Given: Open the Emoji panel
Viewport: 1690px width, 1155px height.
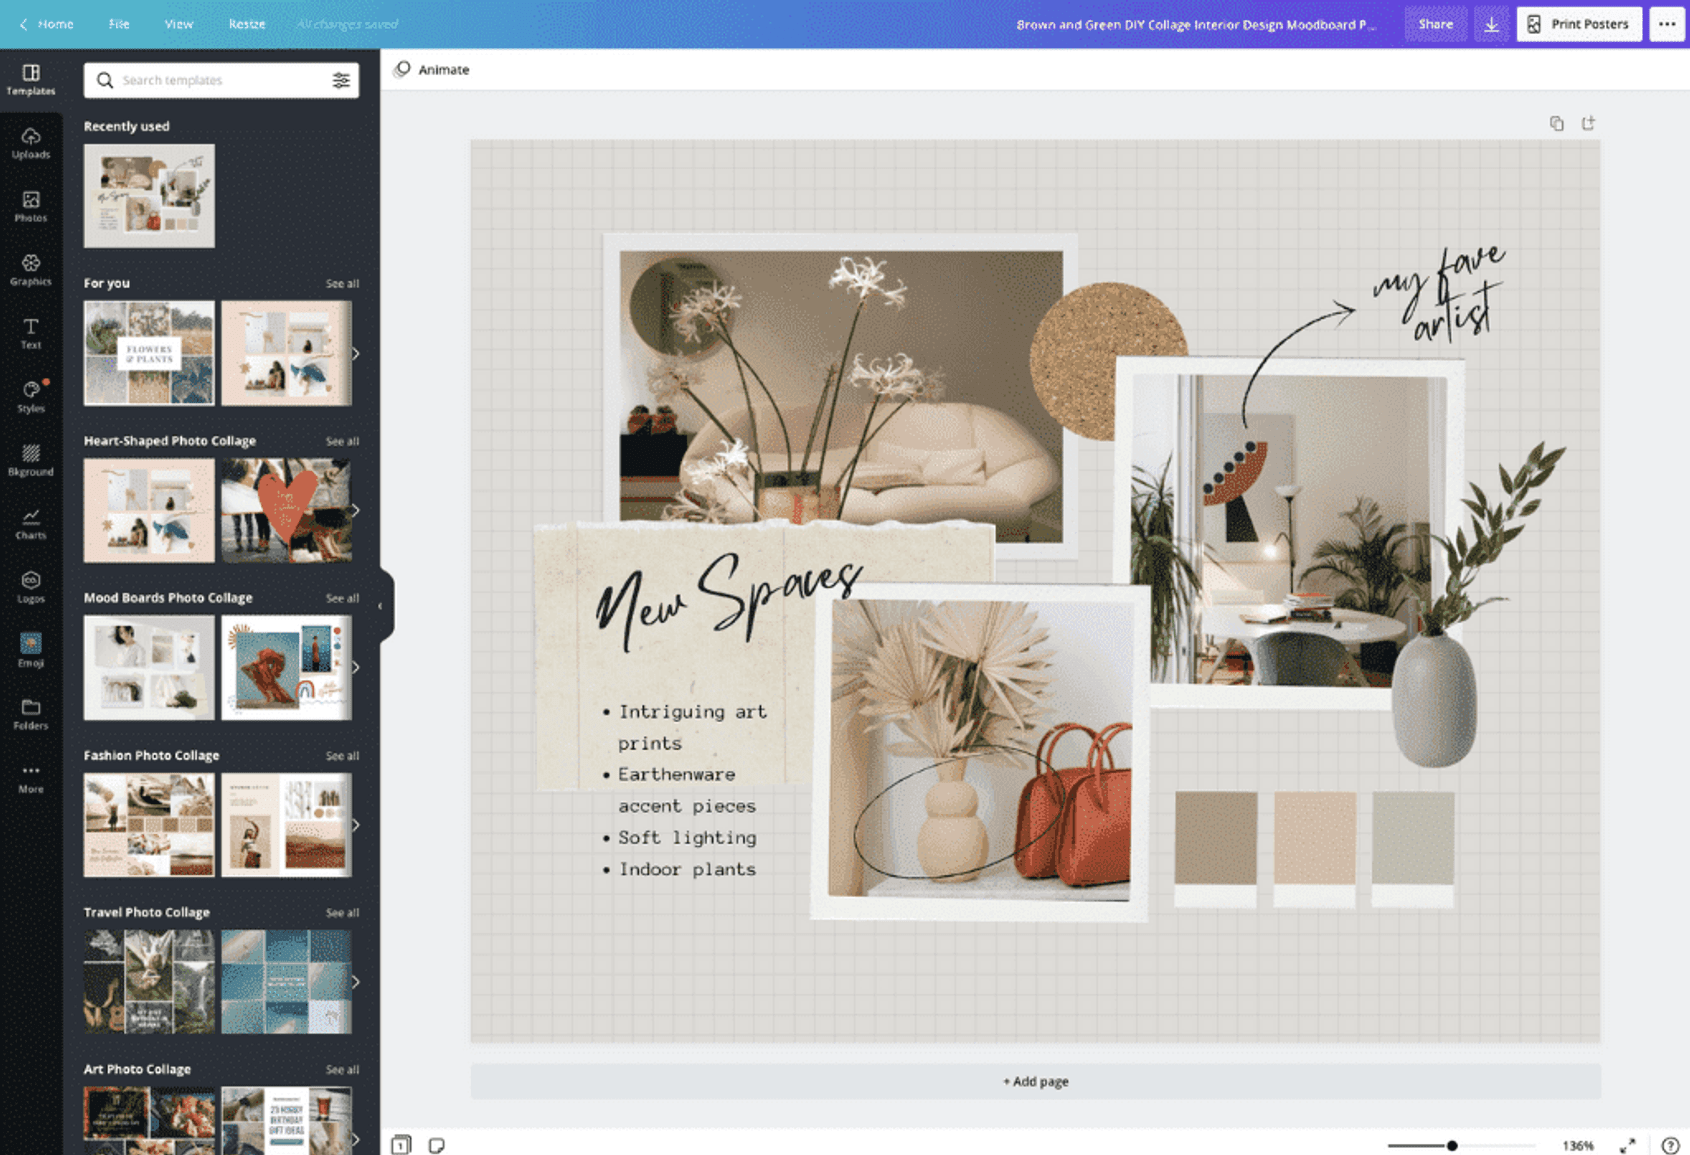Looking at the screenshot, I should click(31, 650).
